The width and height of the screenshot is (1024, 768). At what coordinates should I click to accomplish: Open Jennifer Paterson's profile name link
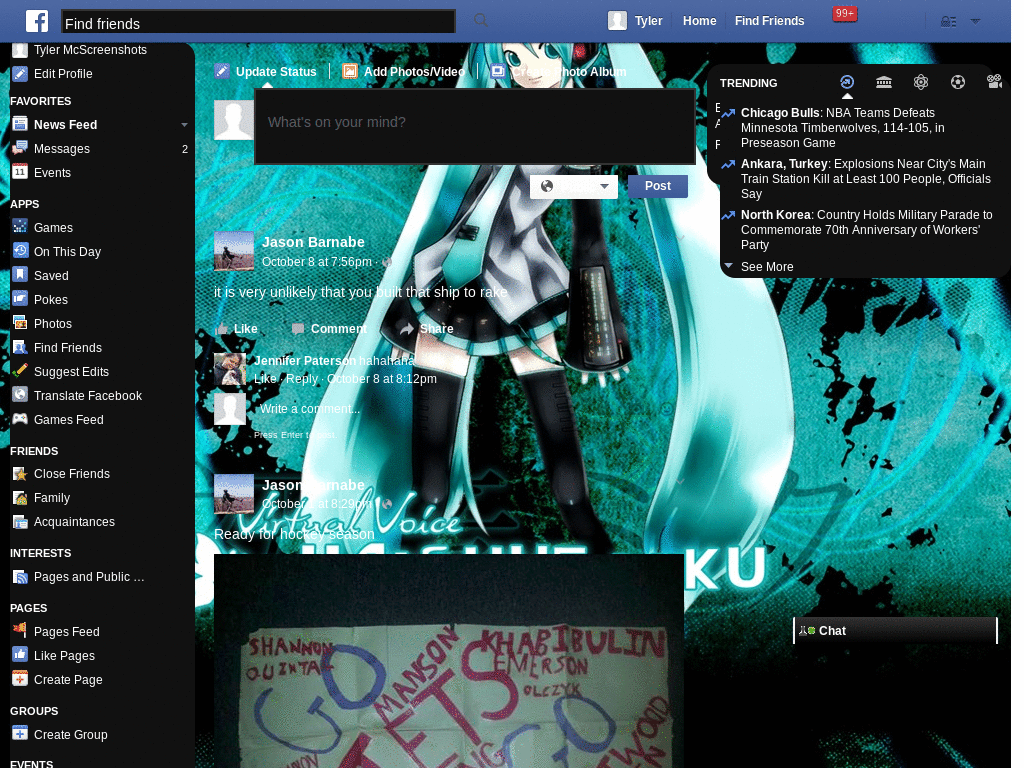[305, 360]
